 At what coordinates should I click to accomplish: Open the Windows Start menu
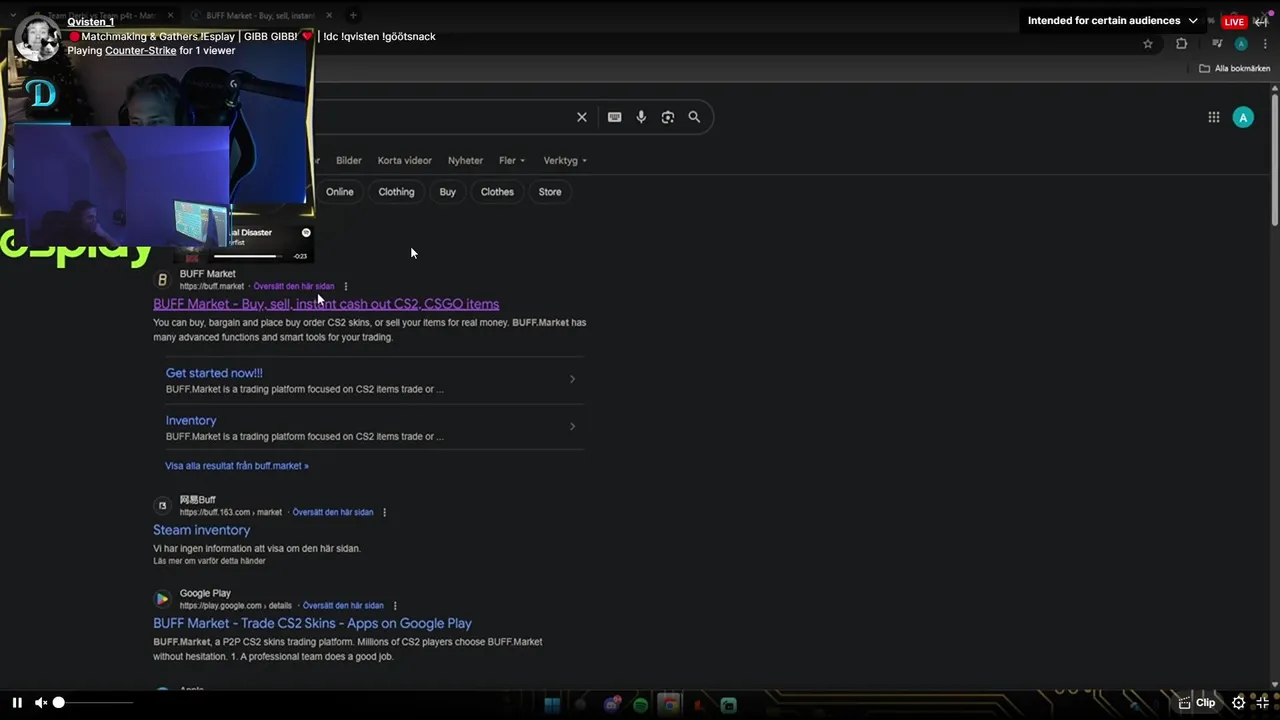[551, 705]
